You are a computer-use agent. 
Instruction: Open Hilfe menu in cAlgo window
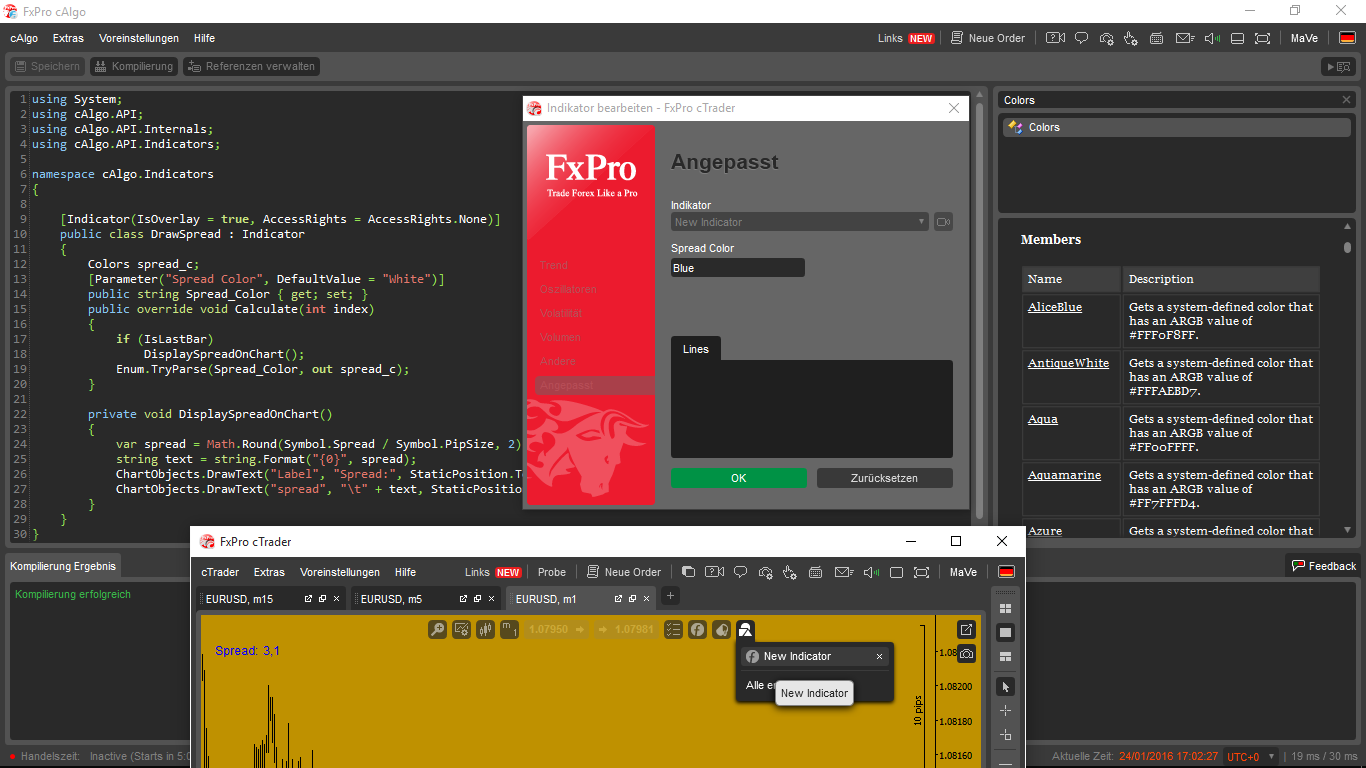(x=204, y=38)
